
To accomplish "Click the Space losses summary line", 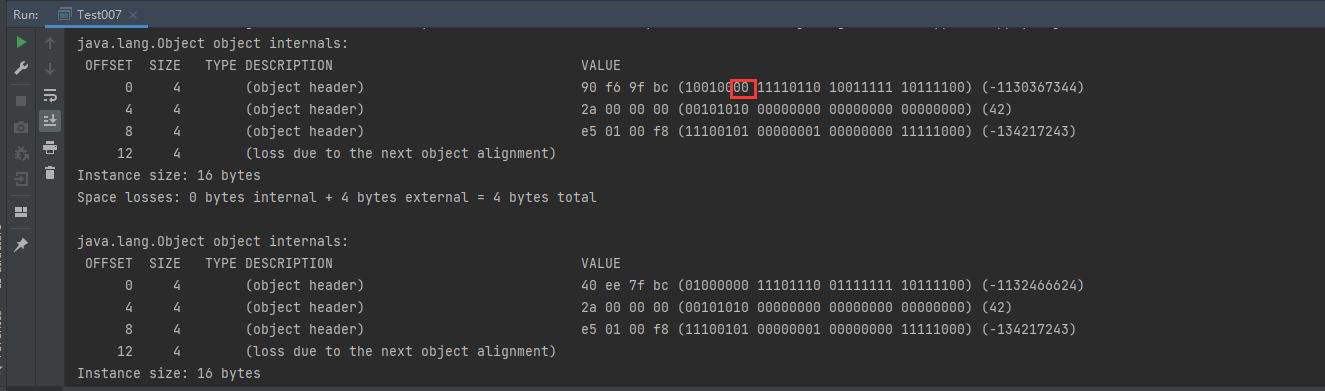I will click(x=337, y=198).
